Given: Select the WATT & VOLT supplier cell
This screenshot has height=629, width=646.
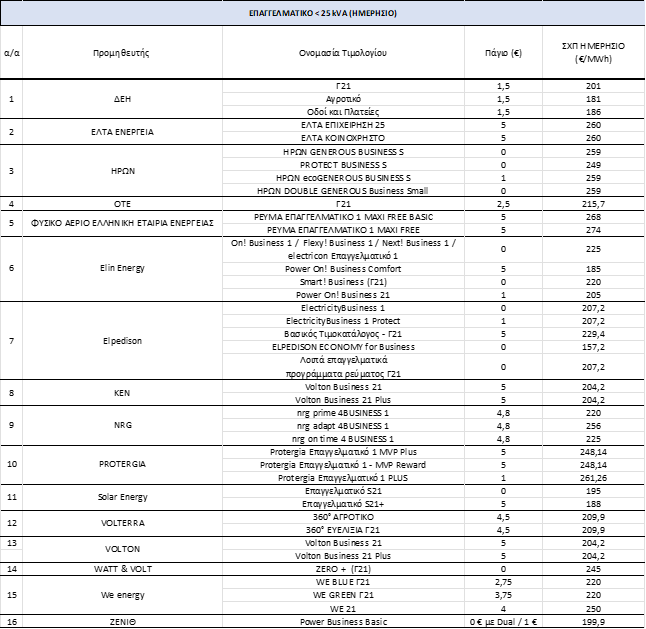Looking at the screenshot, I should pyautogui.click(x=123, y=569).
